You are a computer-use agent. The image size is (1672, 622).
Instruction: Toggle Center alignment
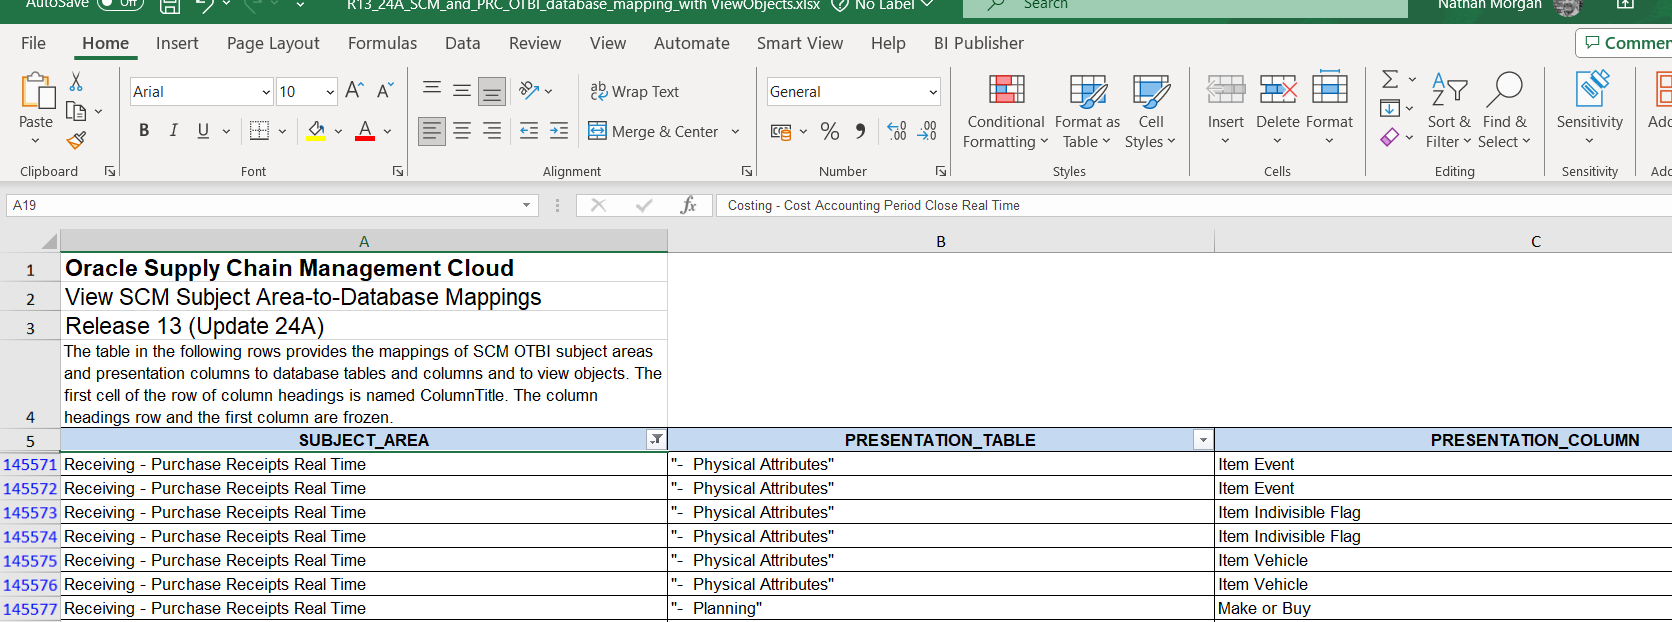coord(462,131)
